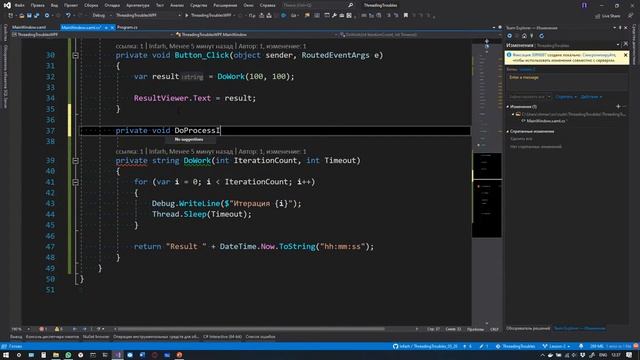The image size is (640, 360).
Task: Open the Test menu
Action: pyautogui.click(x=160, y=5)
